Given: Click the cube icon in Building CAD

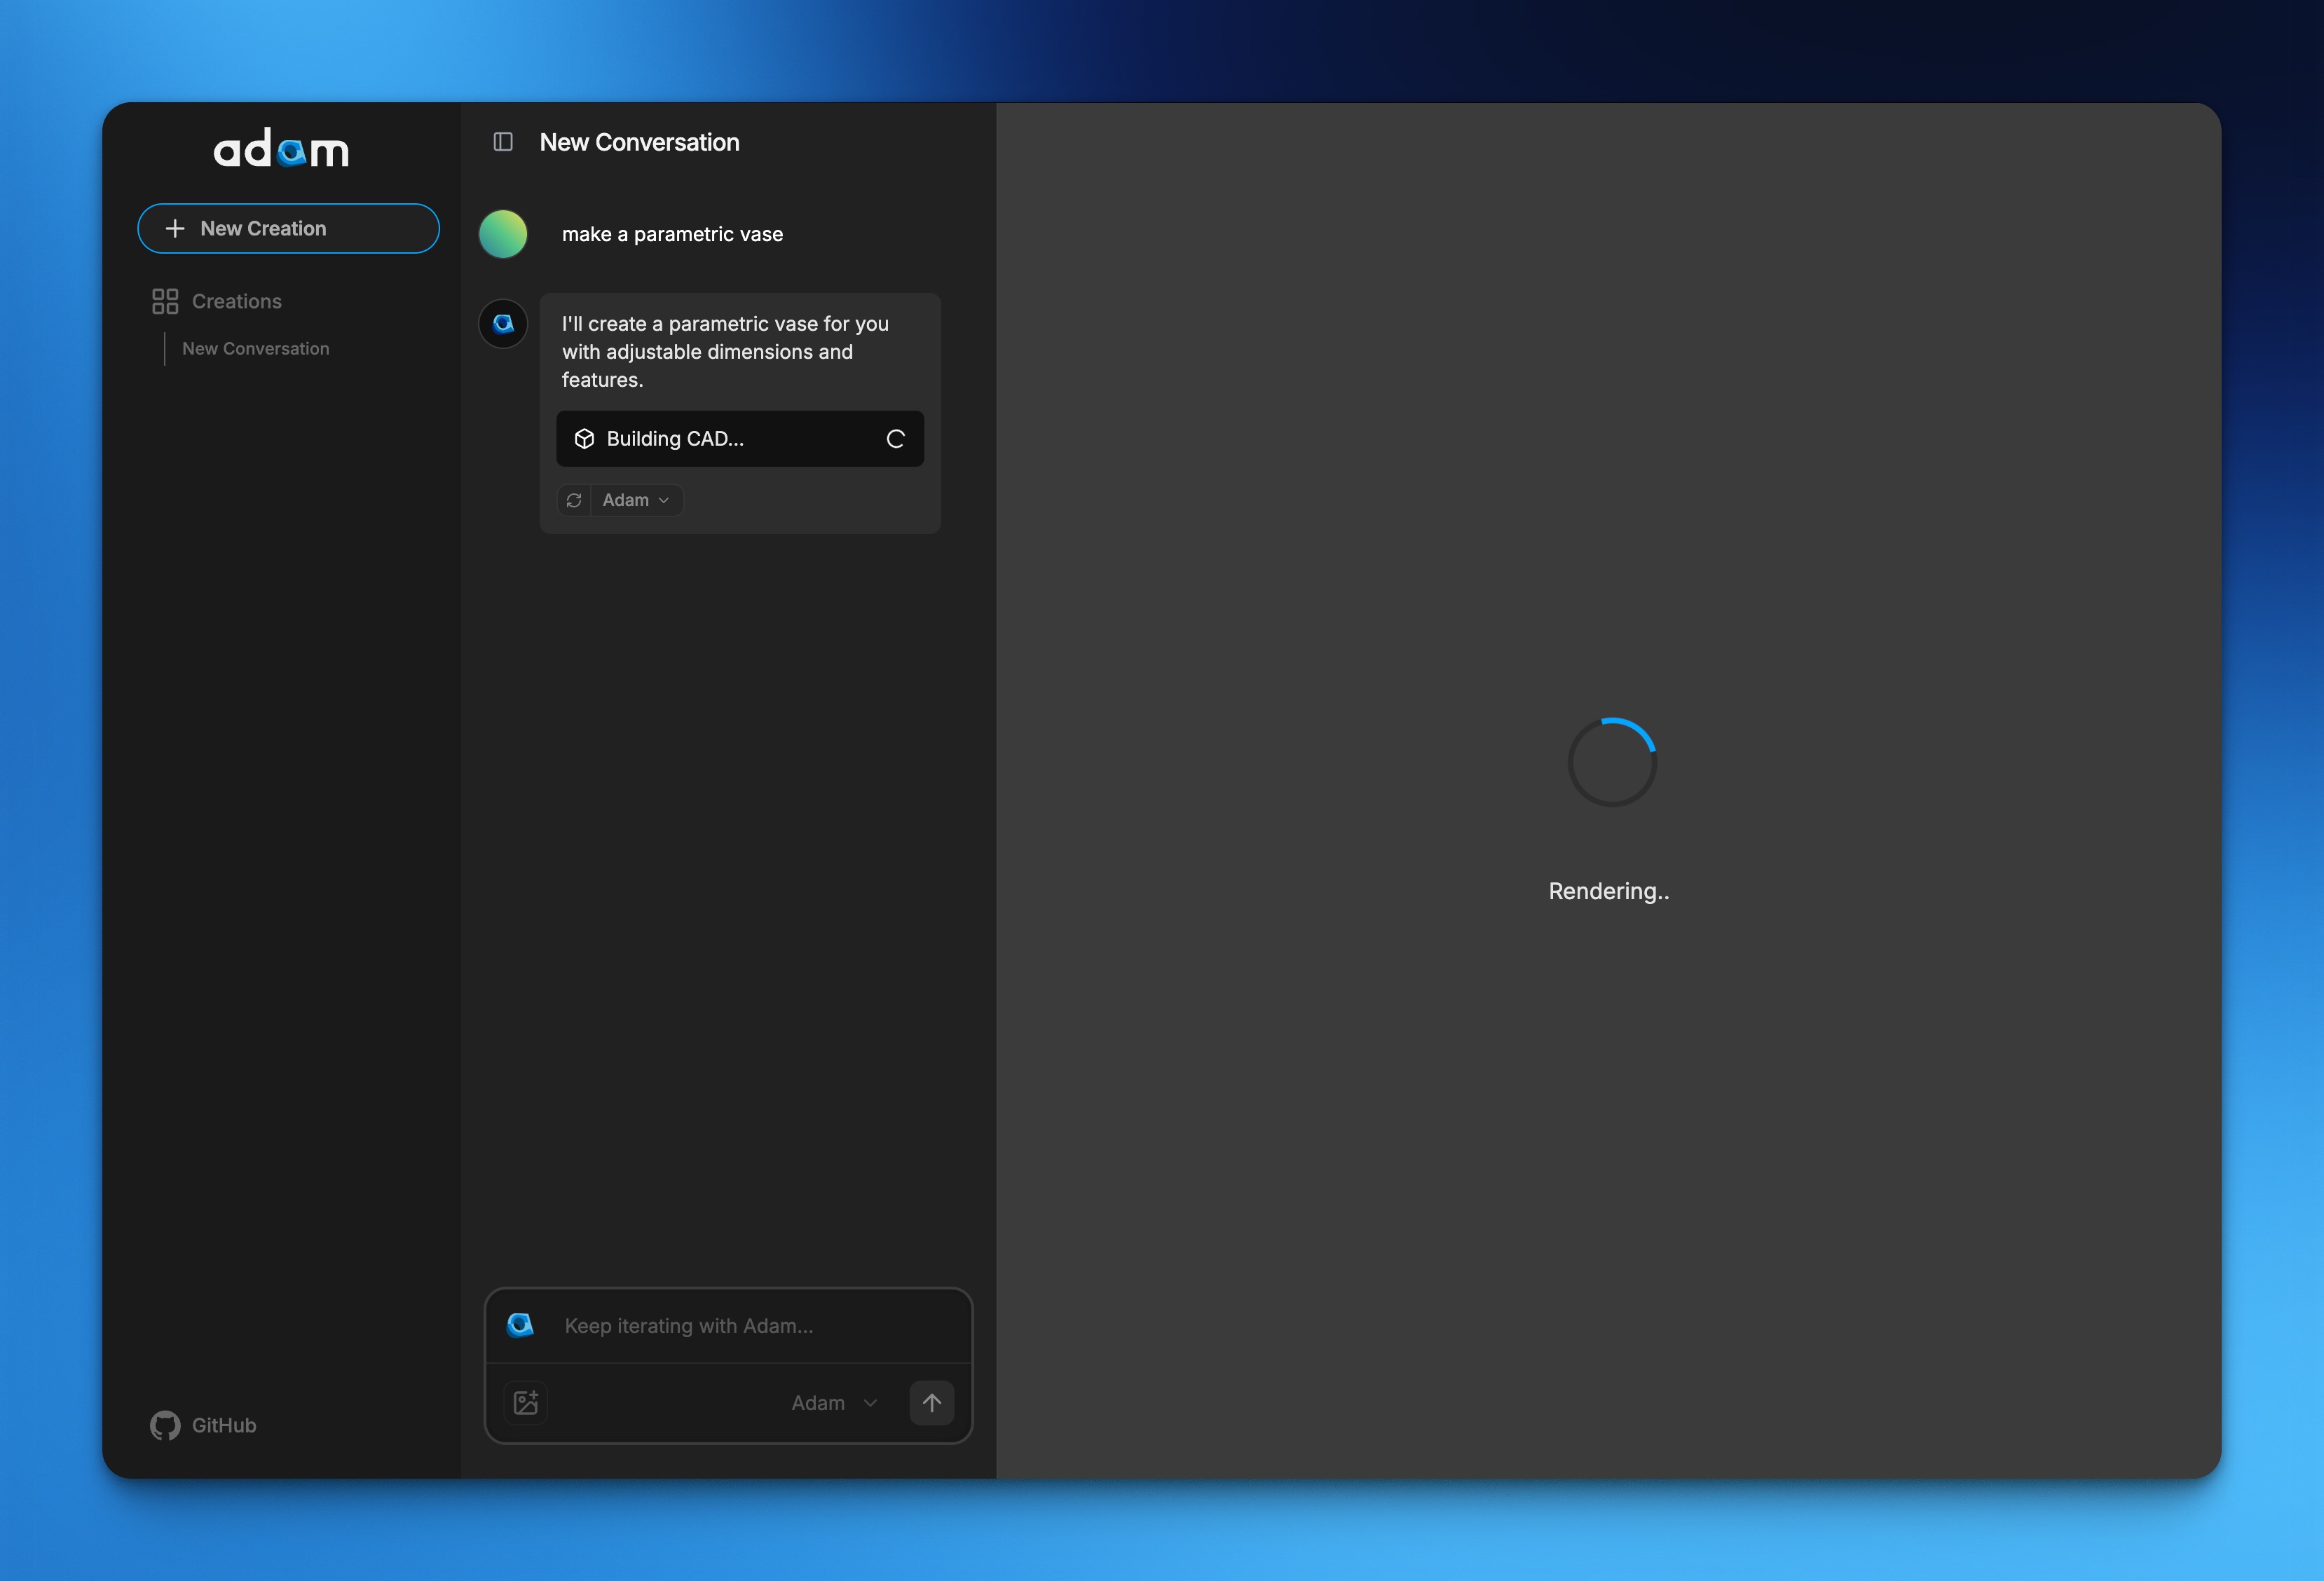Looking at the screenshot, I should pyautogui.click(x=585, y=439).
